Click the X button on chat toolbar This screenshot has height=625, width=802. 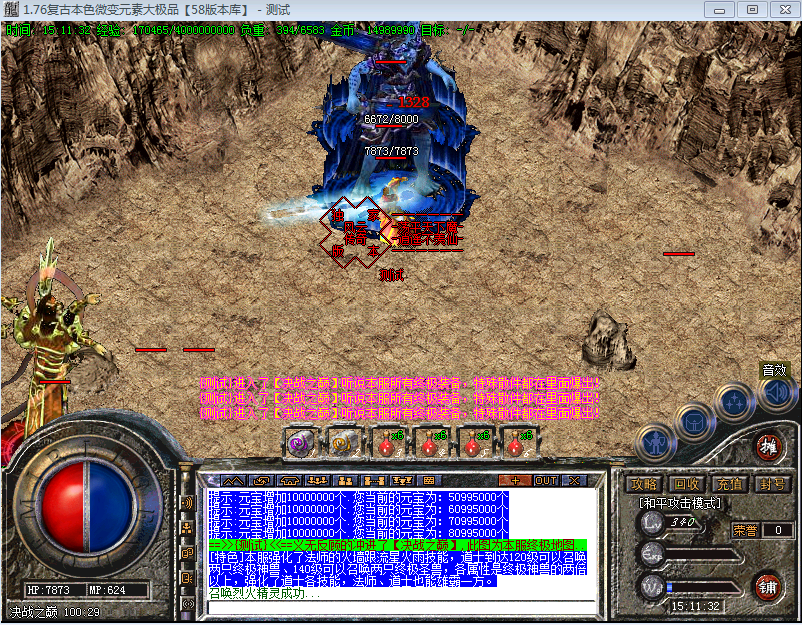click(x=574, y=481)
